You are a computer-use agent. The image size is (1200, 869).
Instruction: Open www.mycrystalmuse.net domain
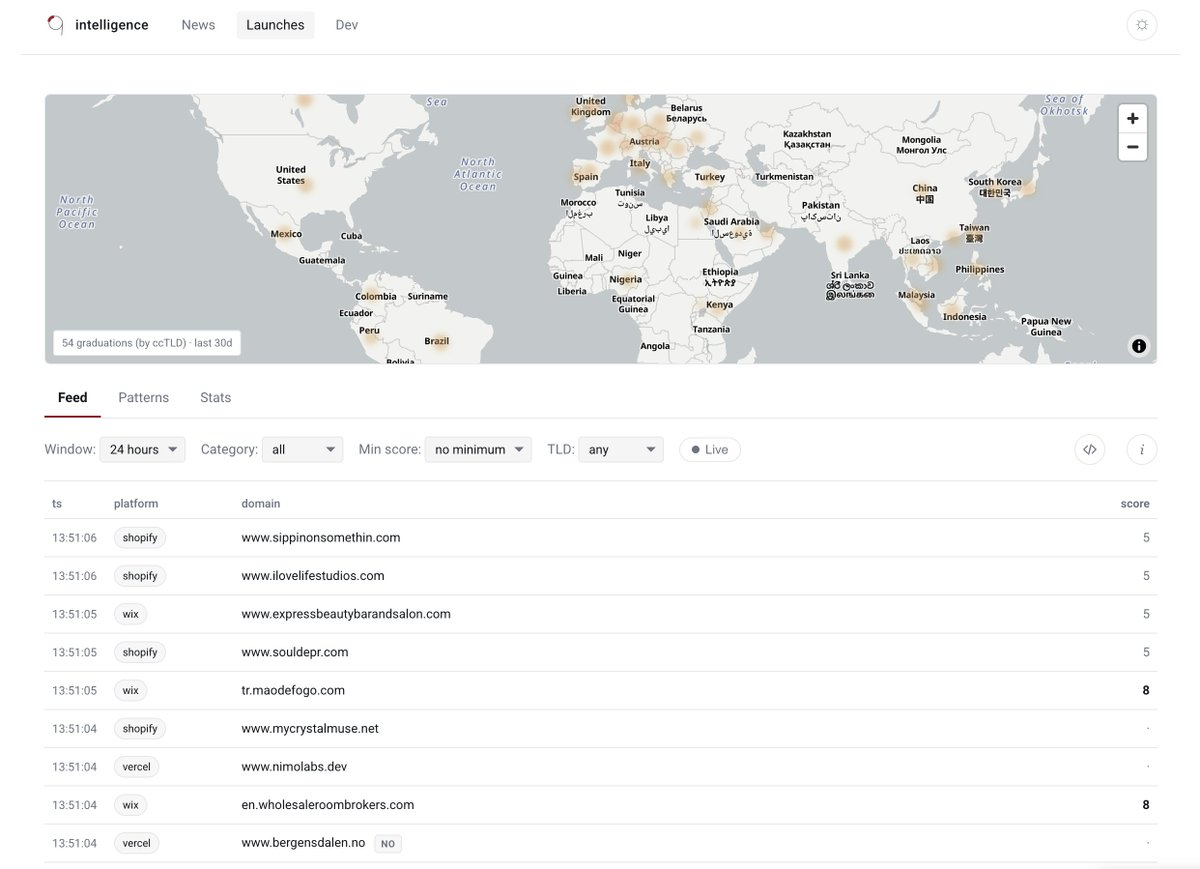pyautogui.click(x=310, y=729)
